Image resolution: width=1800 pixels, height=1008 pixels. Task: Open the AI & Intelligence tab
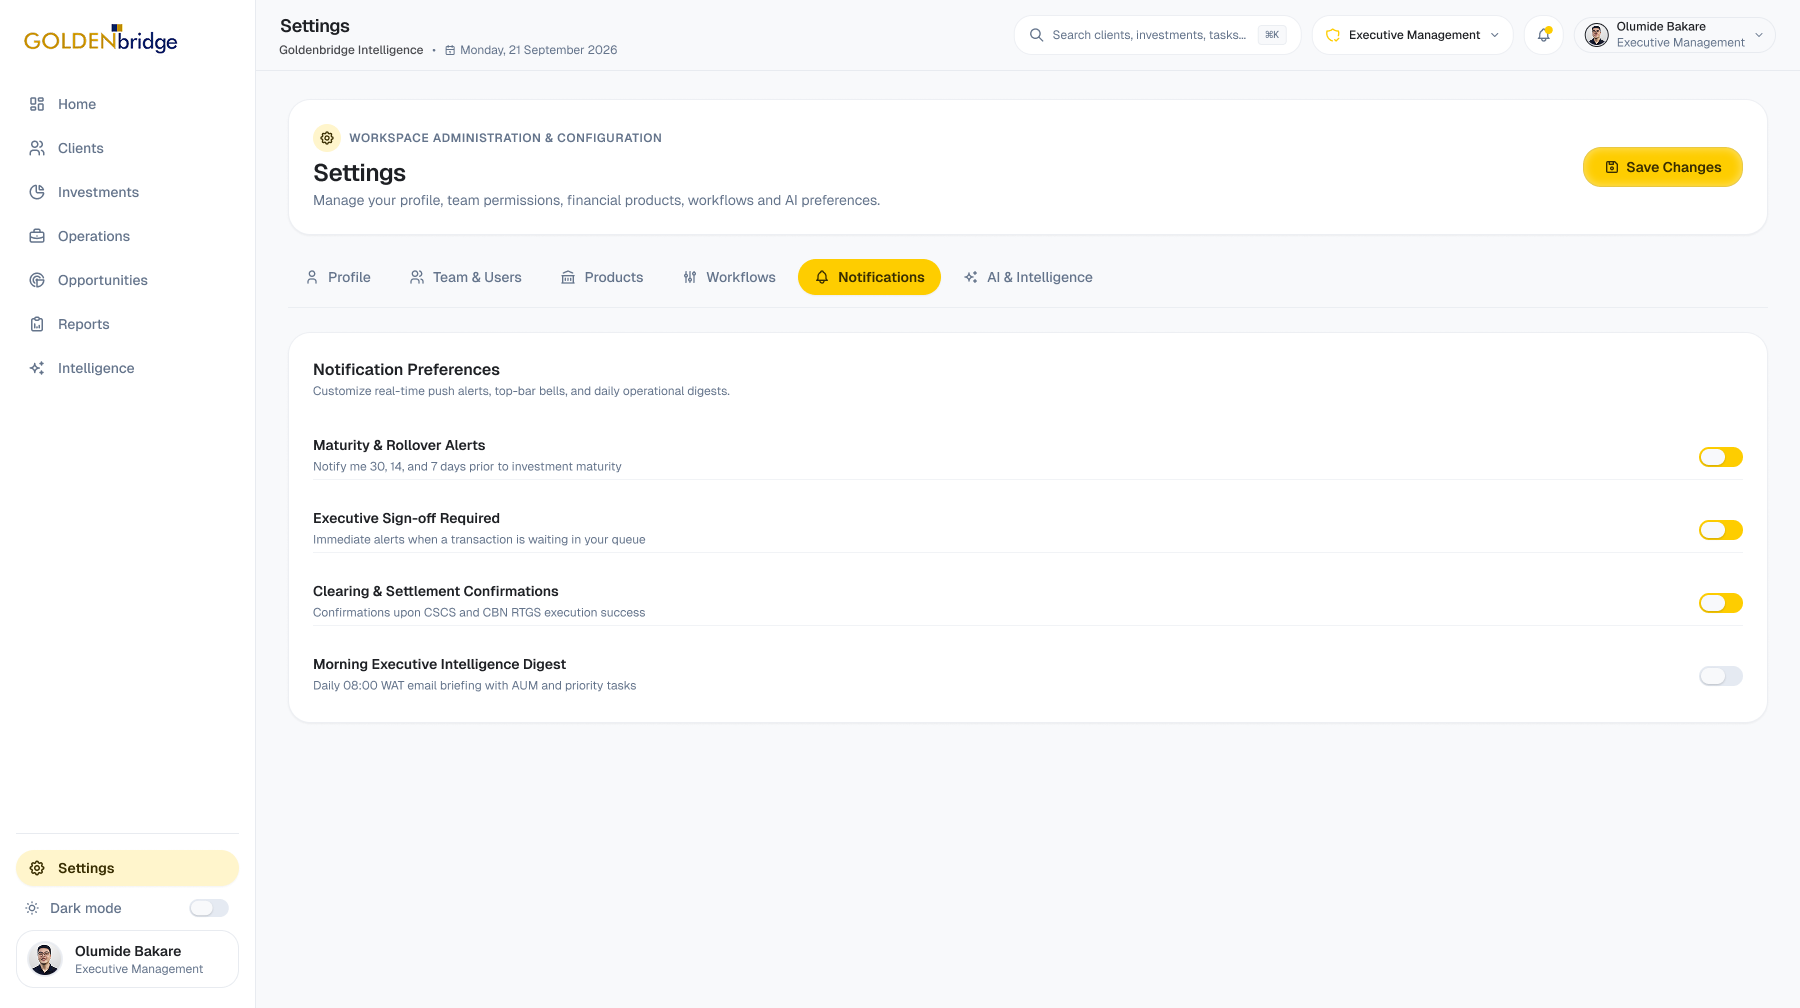[x=1028, y=277]
